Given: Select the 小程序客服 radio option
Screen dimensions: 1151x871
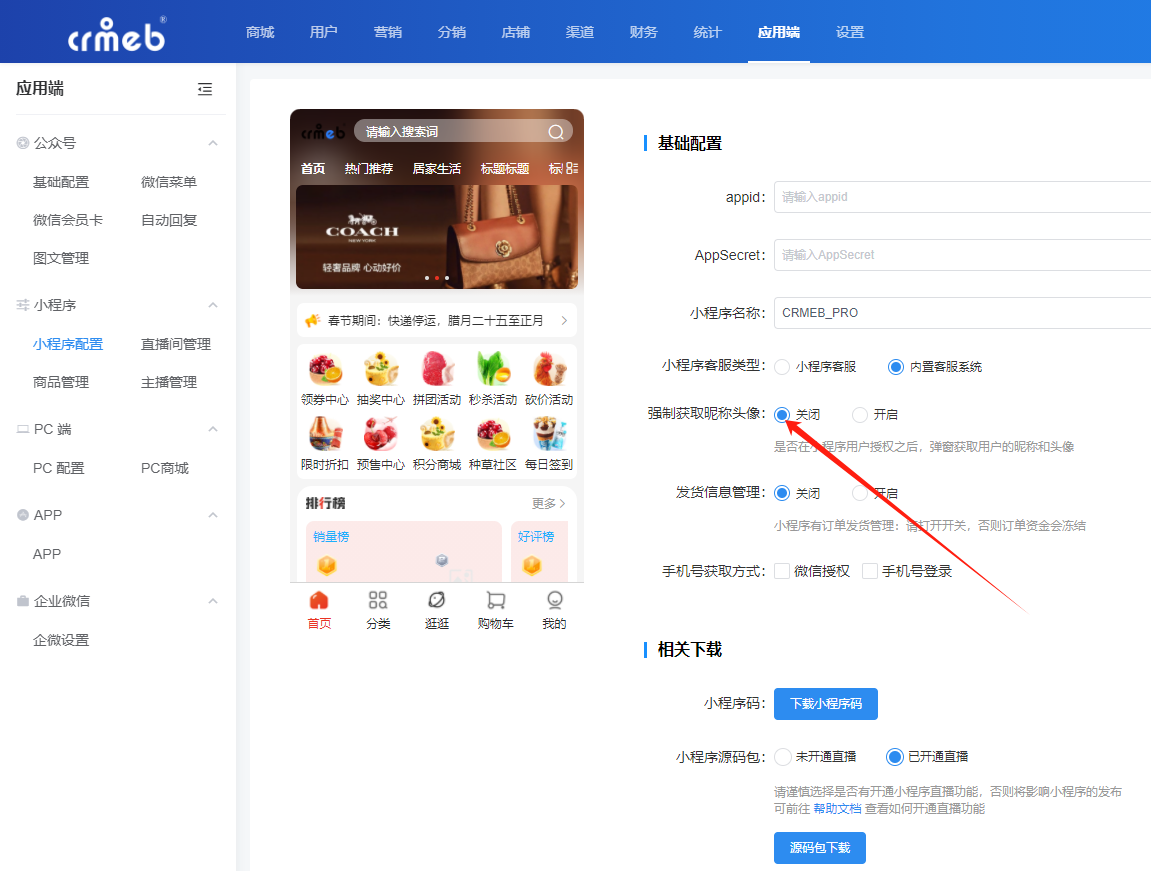Looking at the screenshot, I should pyautogui.click(x=782, y=367).
